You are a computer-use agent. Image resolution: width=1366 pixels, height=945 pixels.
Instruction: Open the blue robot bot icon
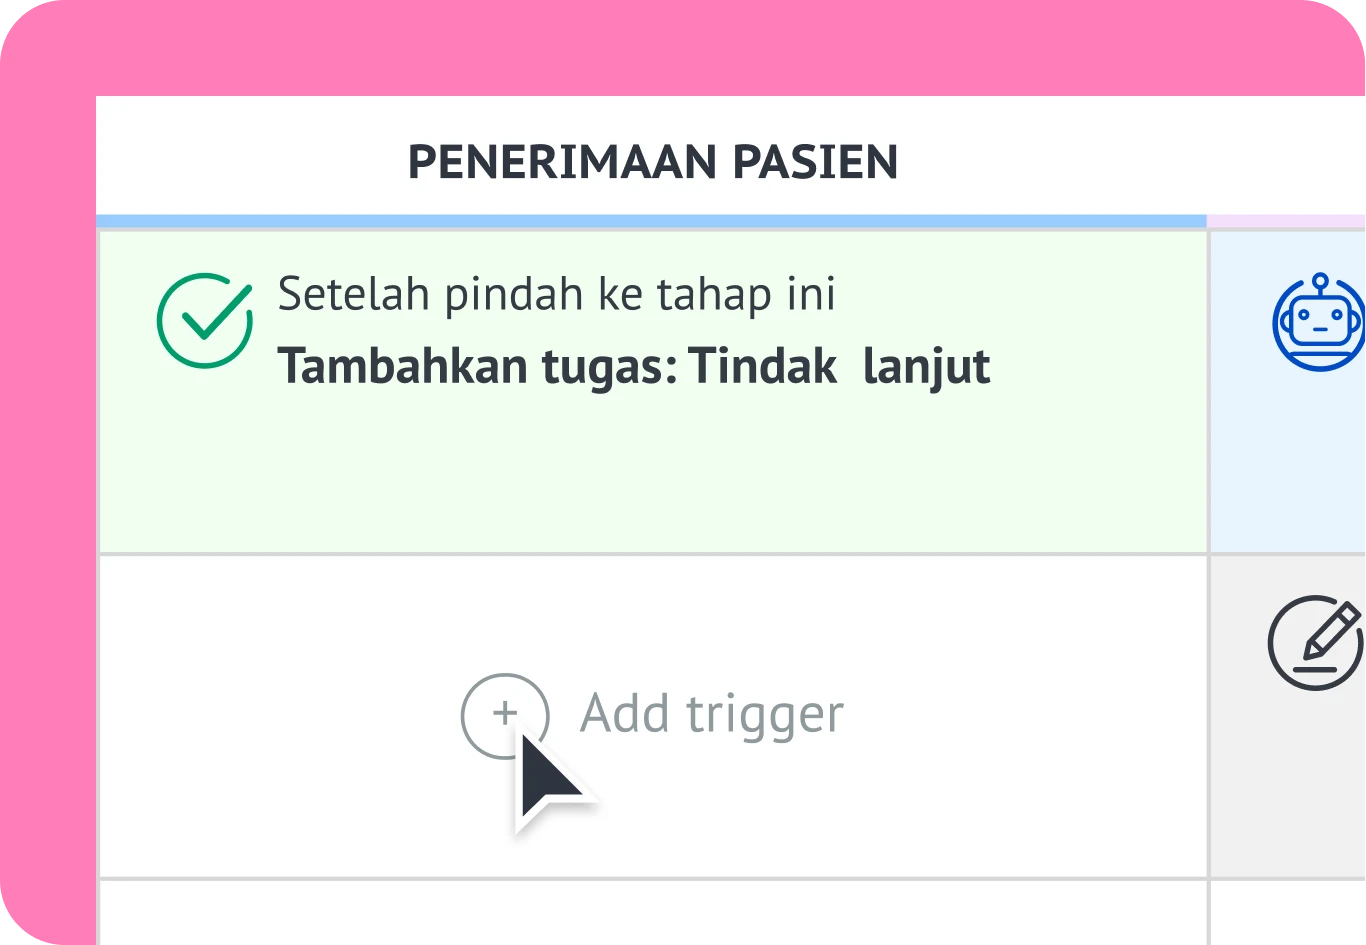1318,322
